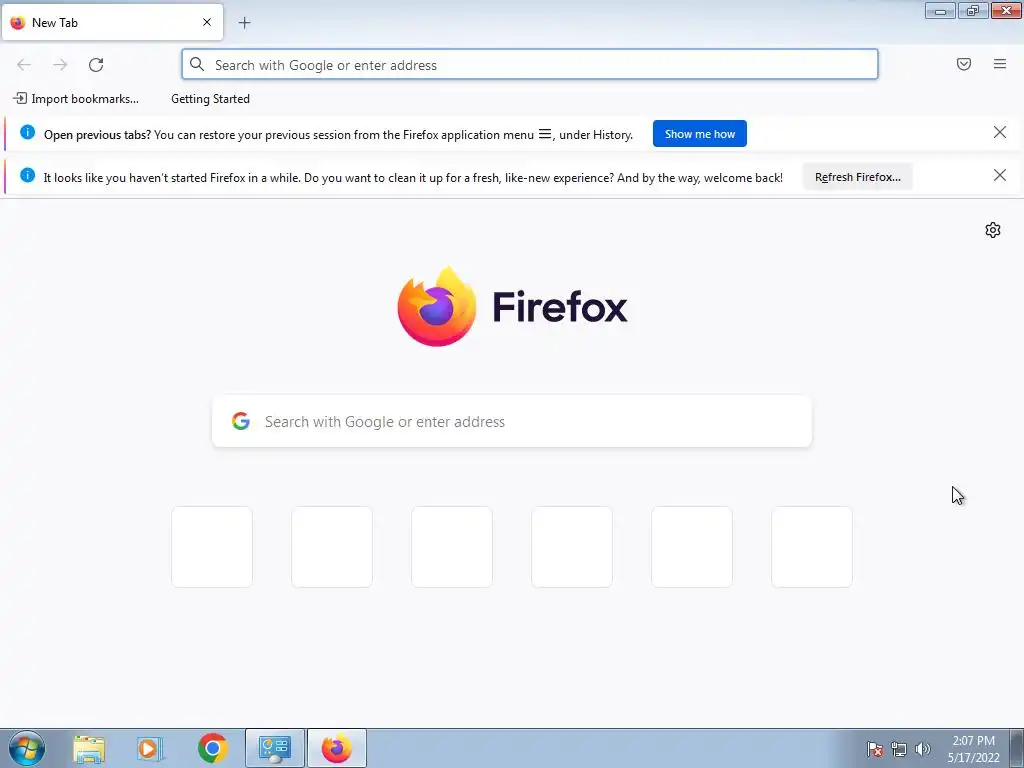Open the Windows Start menu
This screenshot has width=1024, height=768.
click(27, 748)
